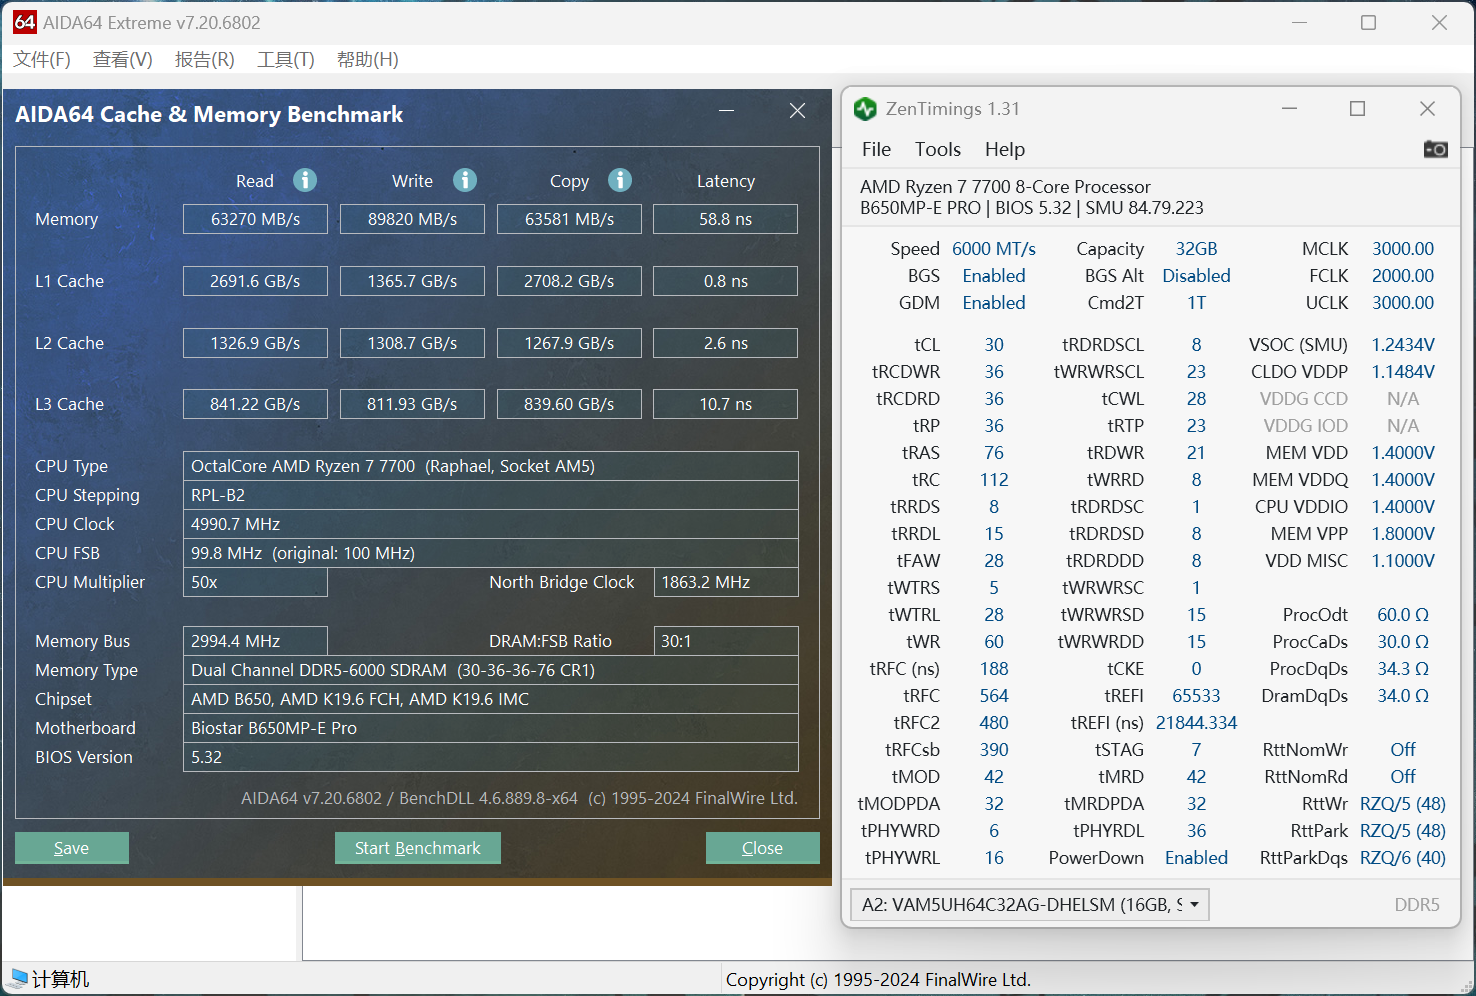1476x996 pixels.
Task: Take screenshot with ZenTimings camera icon
Action: click(1435, 149)
